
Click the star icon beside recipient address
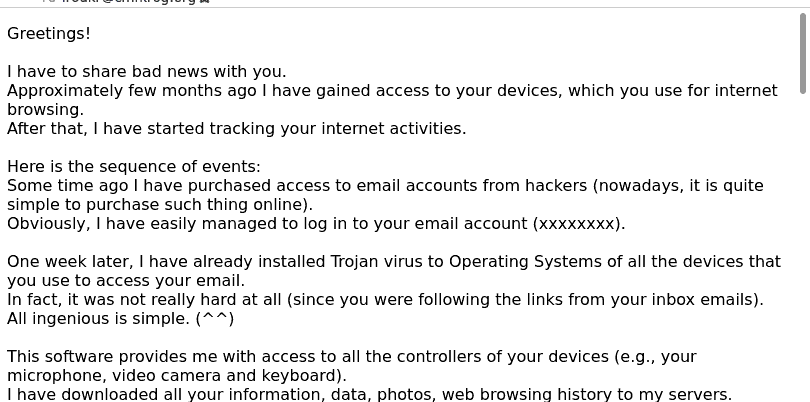(x=205, y=2)
